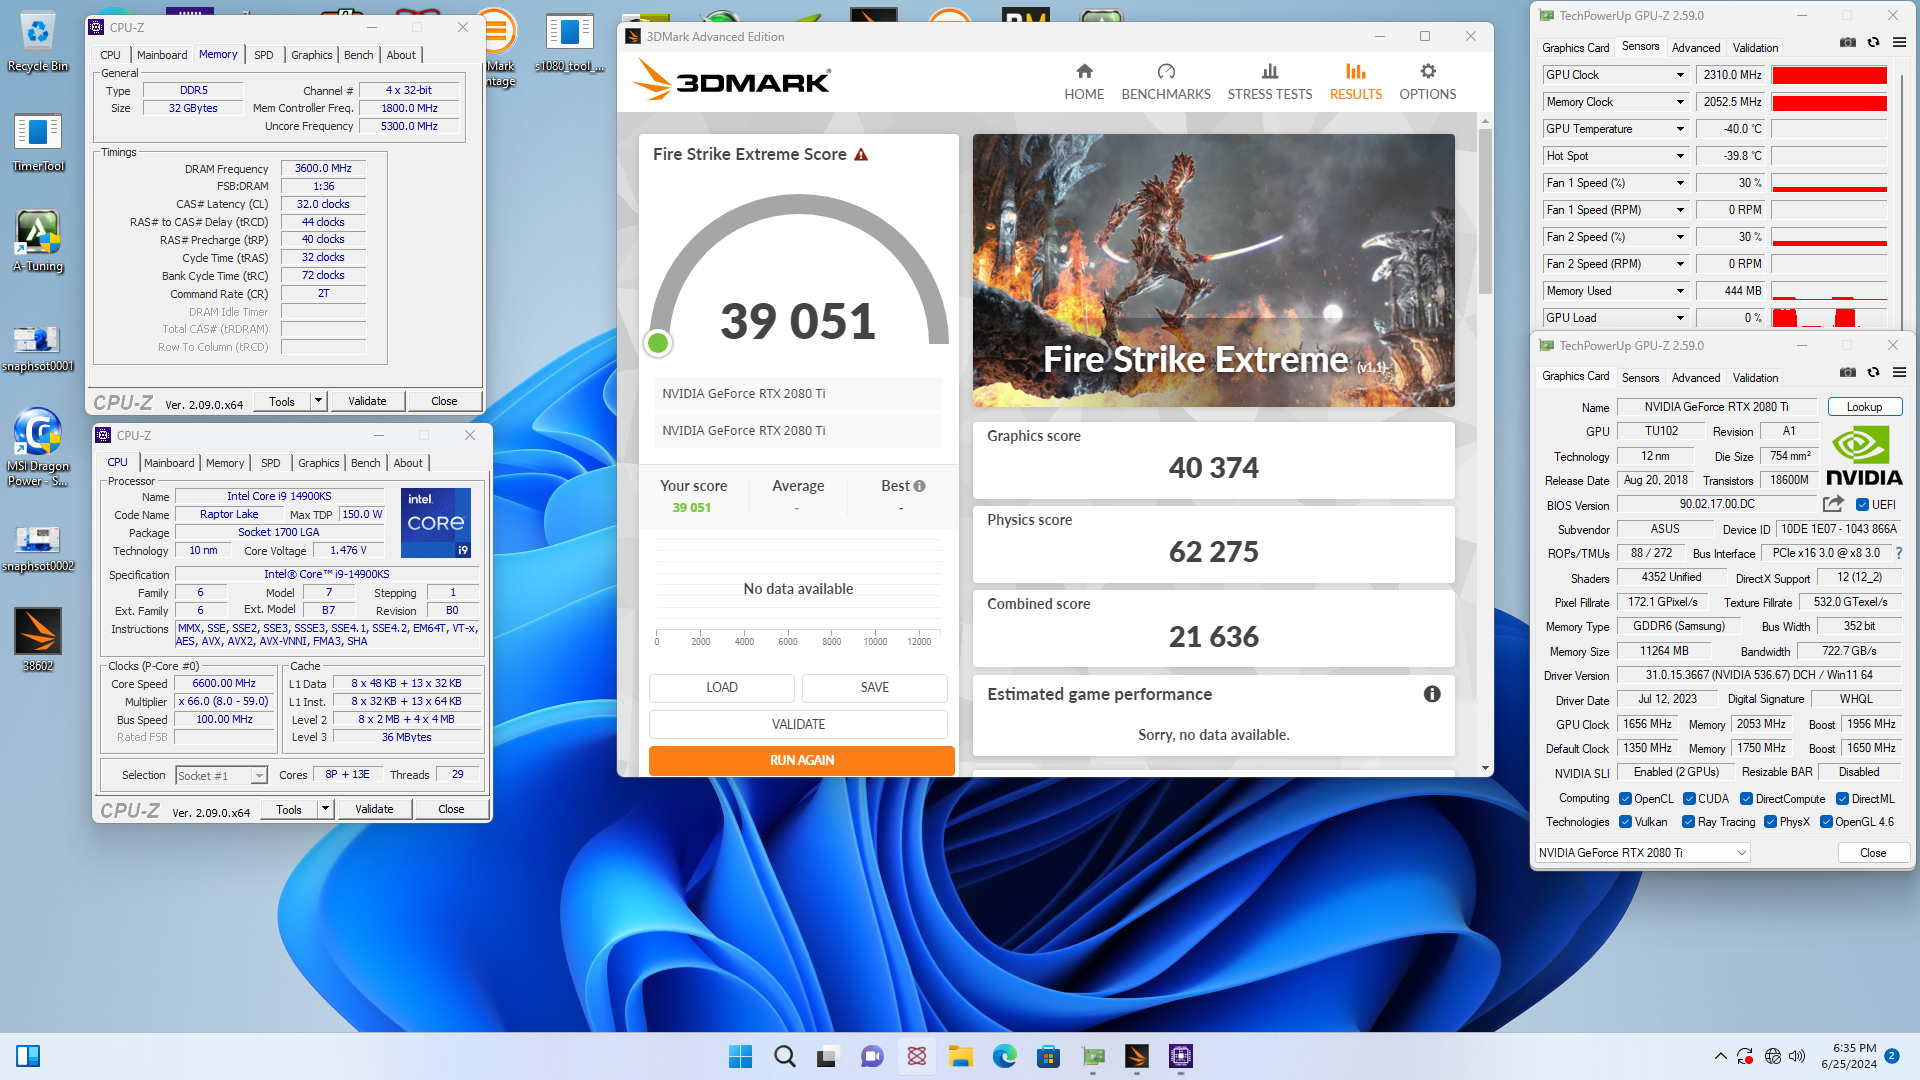1920x1080 pixels.
Task: Open RESULTS in 3DMark navigation
Action: pyautogui.click(x=1356, y=82)
